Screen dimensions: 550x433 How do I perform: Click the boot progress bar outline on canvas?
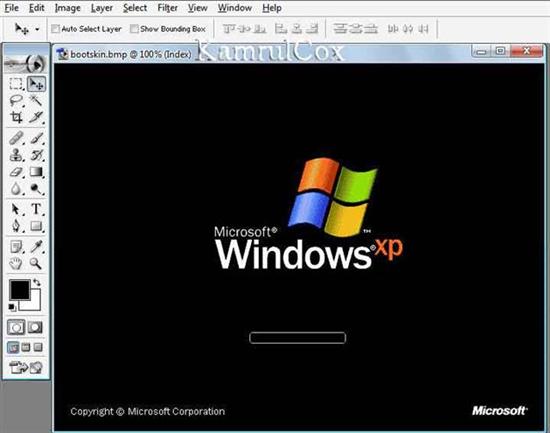point(297,338)
